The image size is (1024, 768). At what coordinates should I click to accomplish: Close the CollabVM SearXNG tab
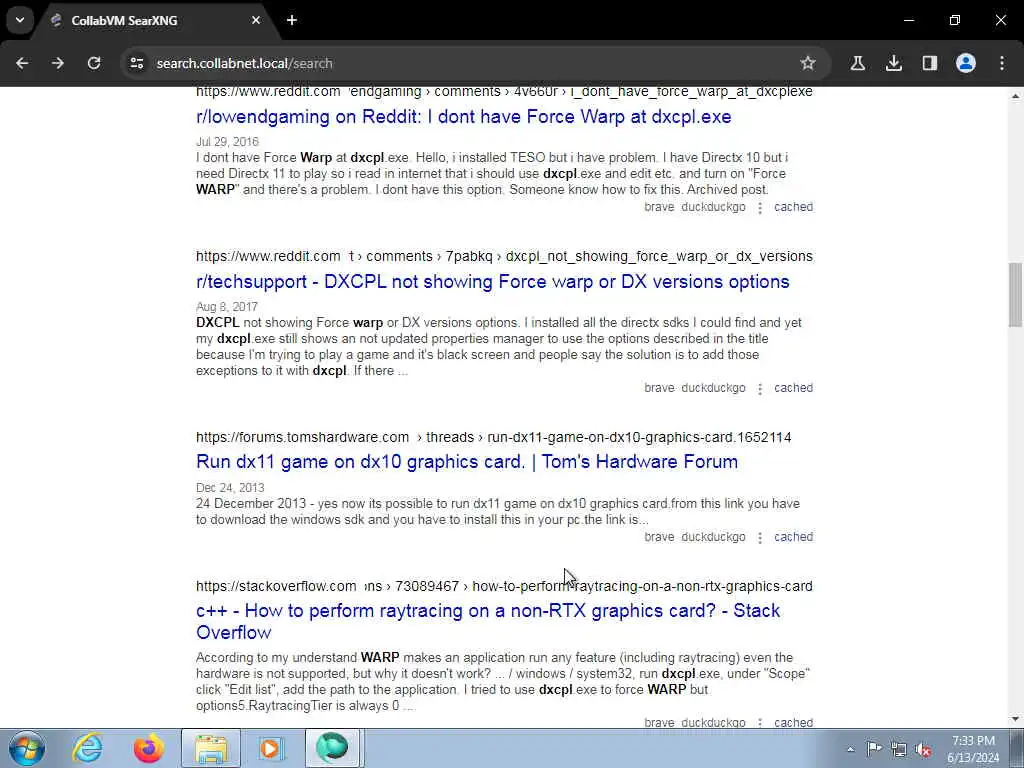pyautogui.click(x=256, y=20)
